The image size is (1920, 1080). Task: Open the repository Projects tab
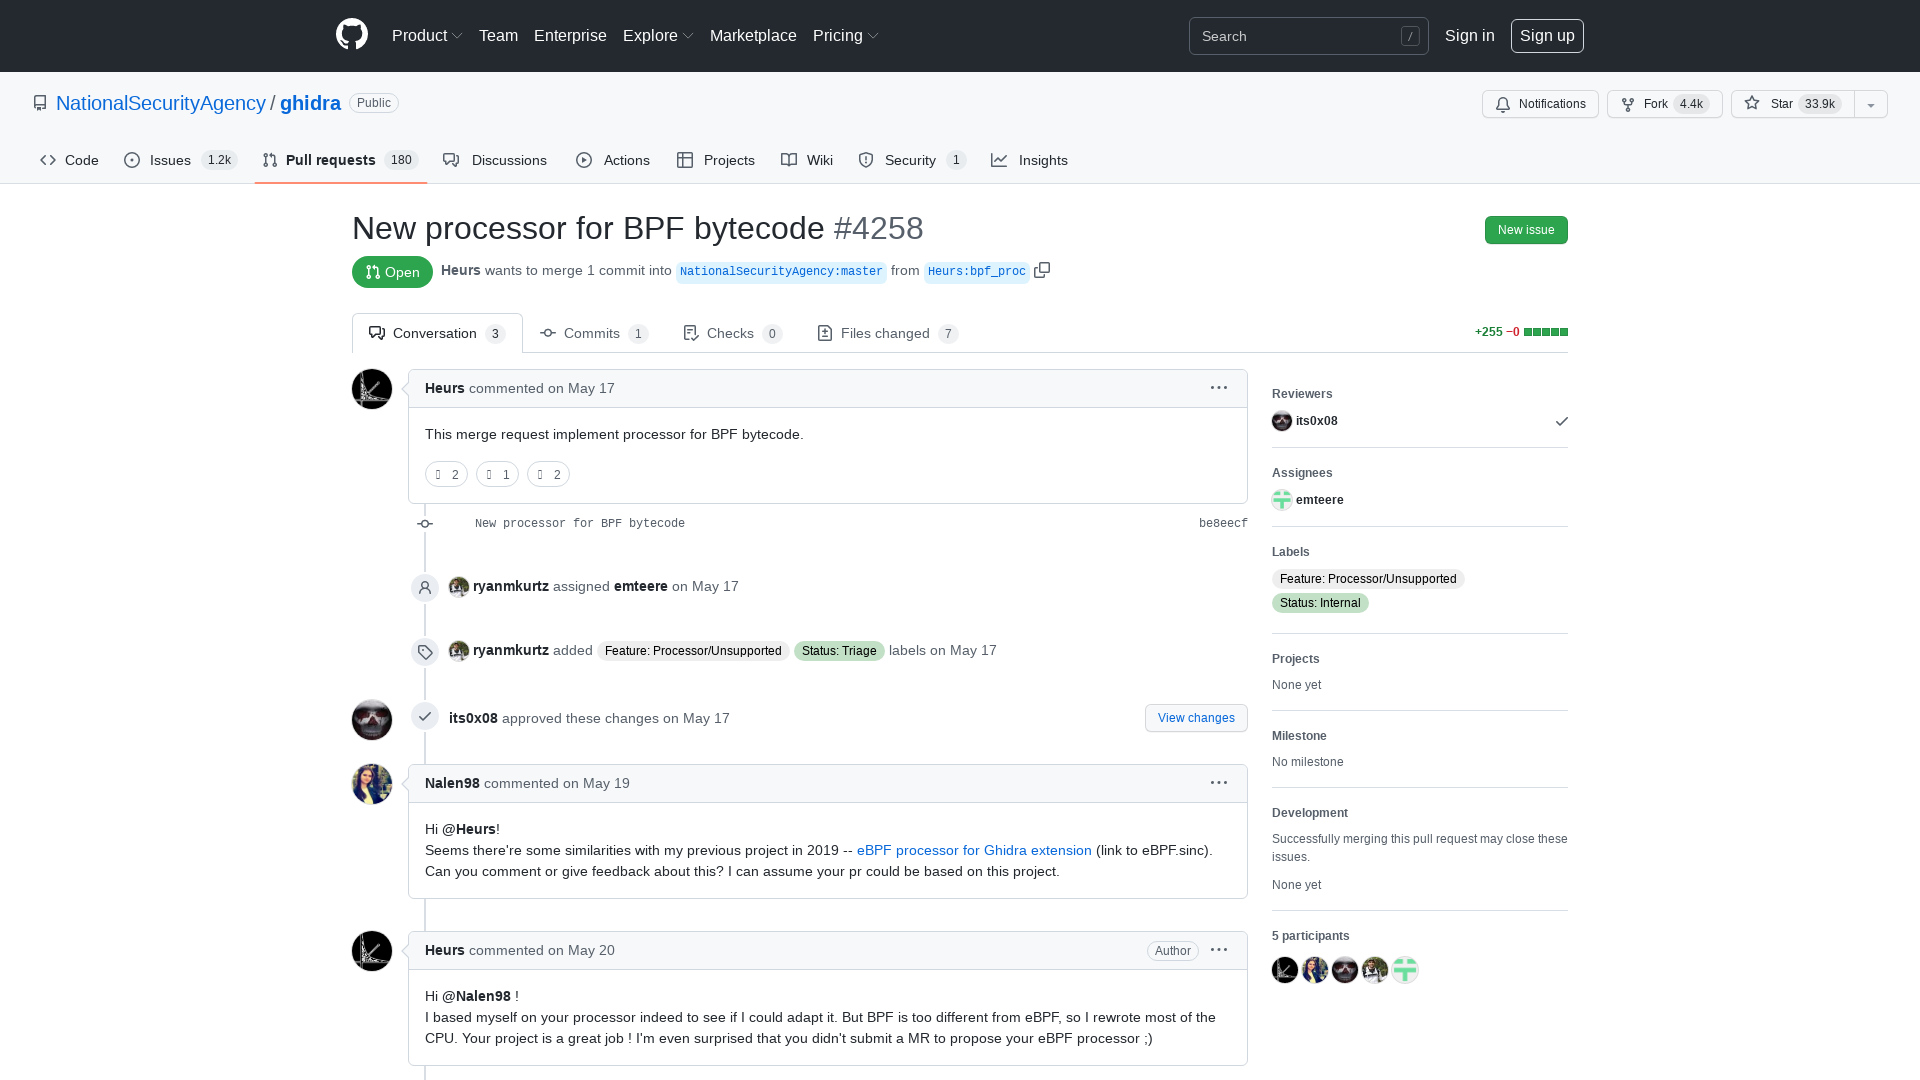[715, 160]
